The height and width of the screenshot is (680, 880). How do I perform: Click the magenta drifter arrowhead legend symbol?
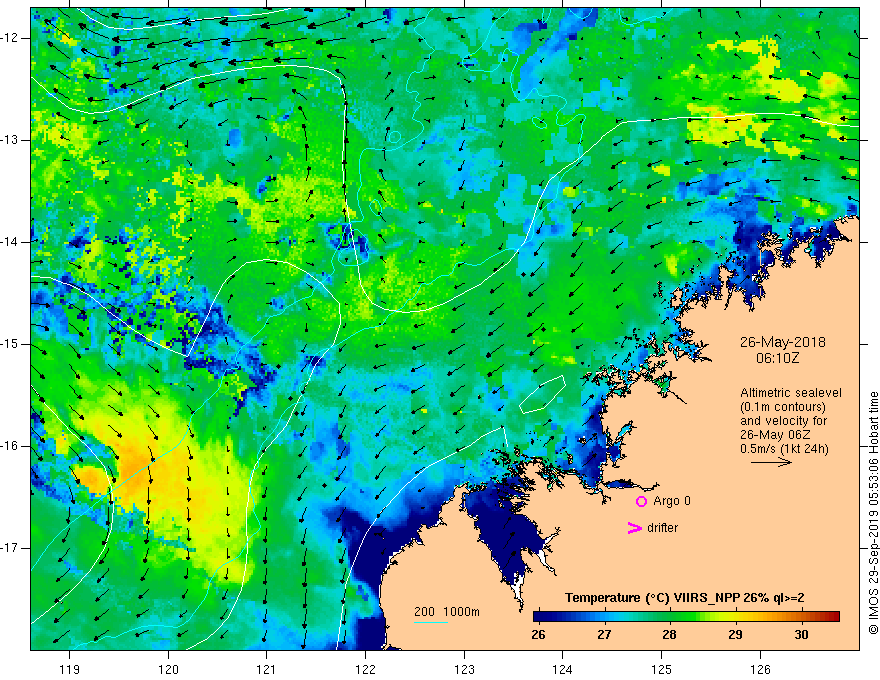(635, 528)
